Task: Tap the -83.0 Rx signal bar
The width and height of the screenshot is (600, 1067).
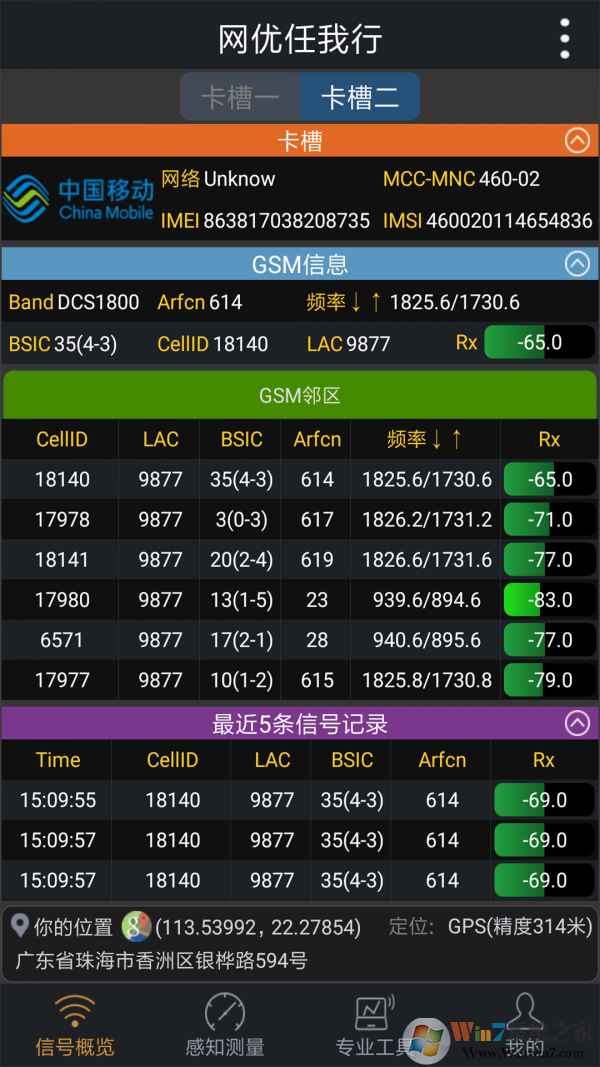Action: click(549, 600)
